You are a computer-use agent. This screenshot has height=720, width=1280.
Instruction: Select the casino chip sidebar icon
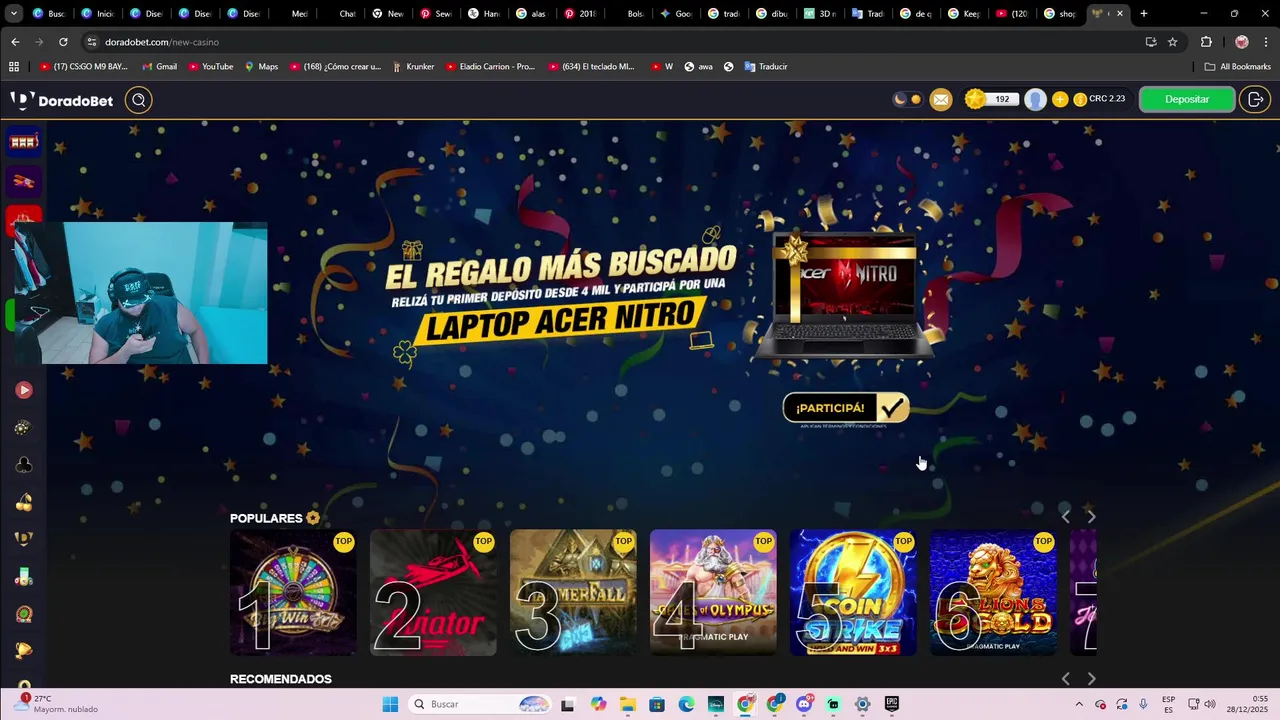(24, 428)
